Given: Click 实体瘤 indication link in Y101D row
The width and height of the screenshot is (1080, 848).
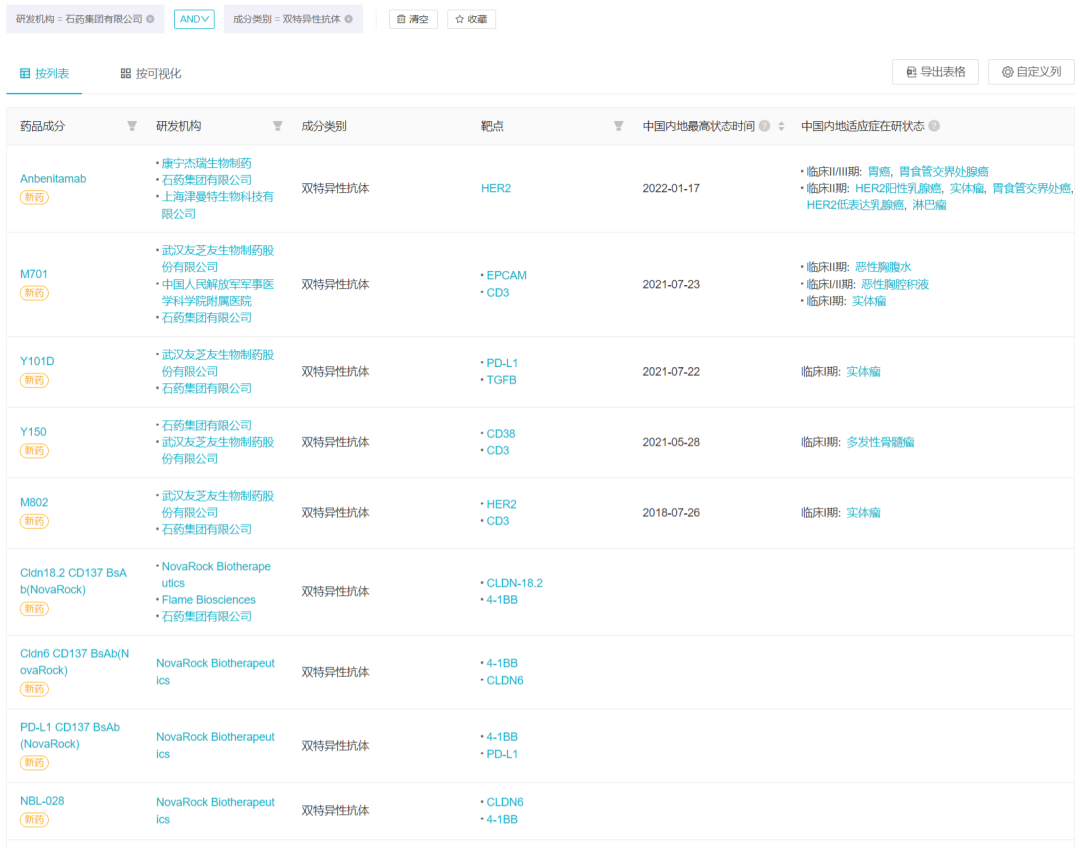Looking at the screenshot, I should (x=863, y=372).
